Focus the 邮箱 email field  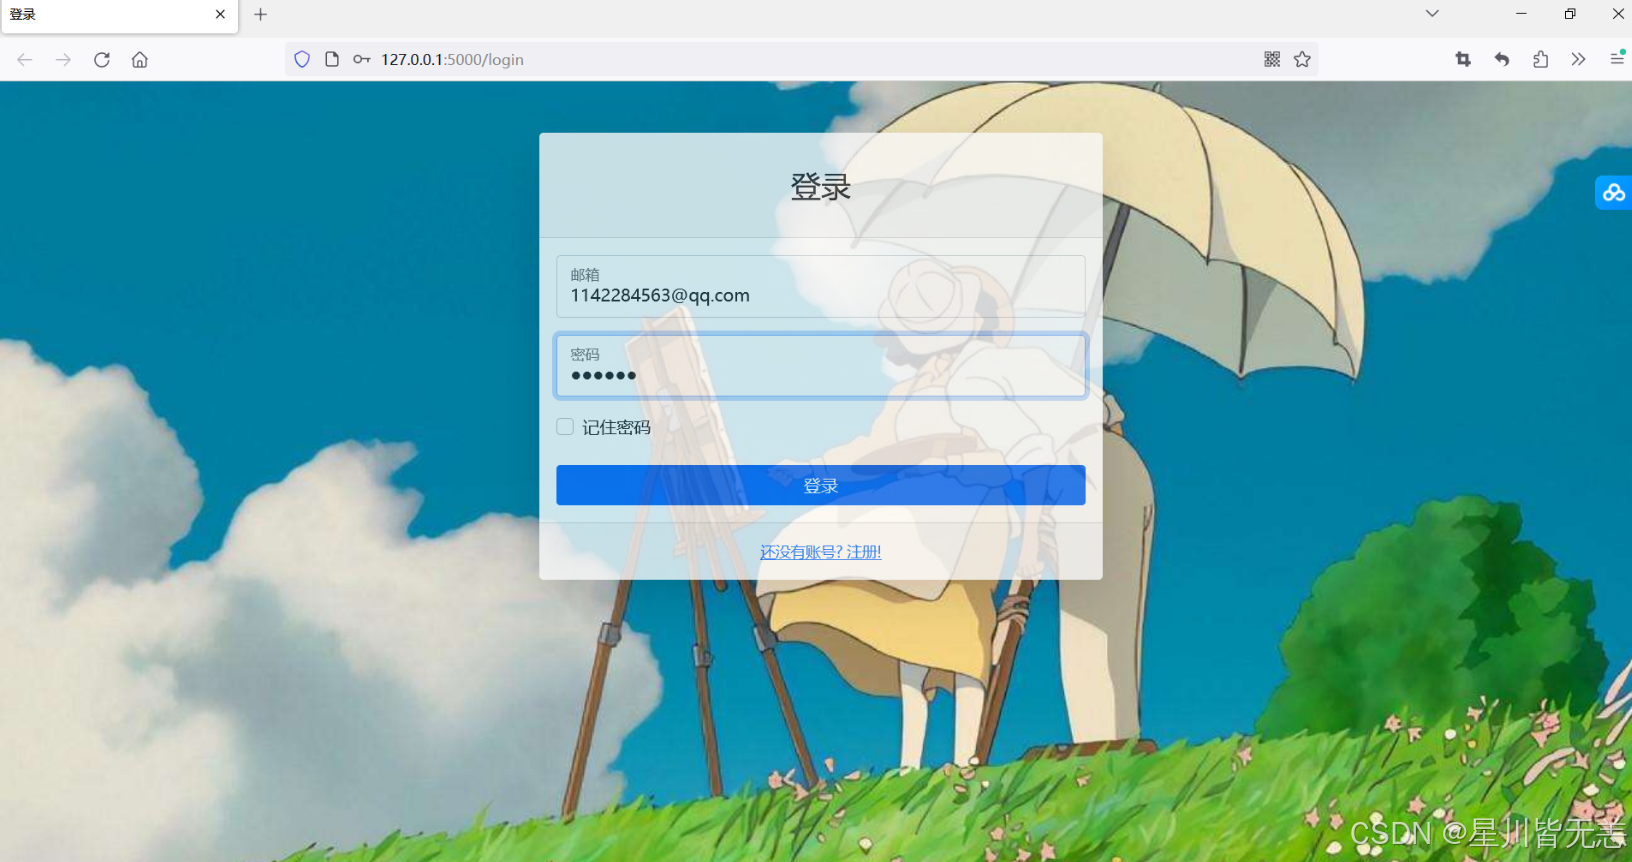(821, 286)
